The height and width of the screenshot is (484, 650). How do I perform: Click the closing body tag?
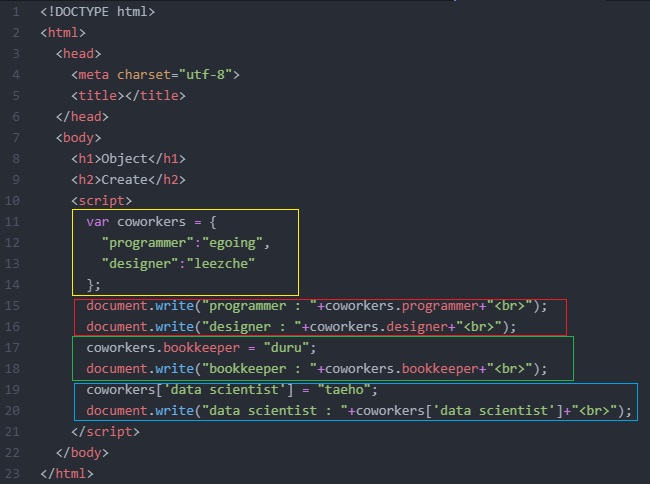pos(82,453)
